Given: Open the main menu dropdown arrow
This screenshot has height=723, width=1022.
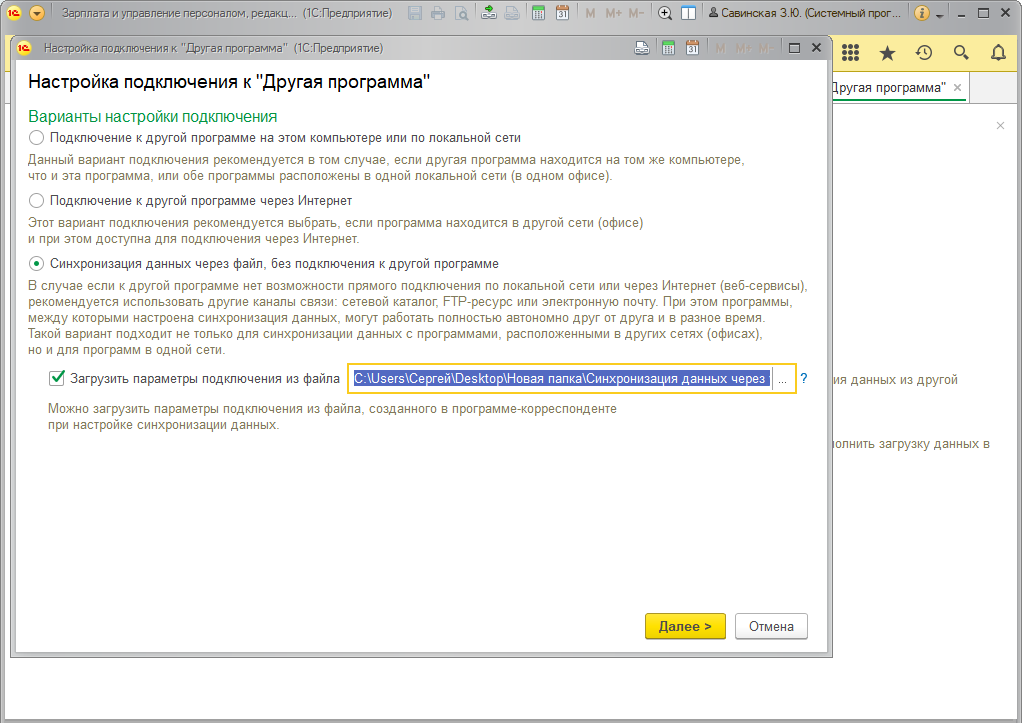Looking at the screenshot, I should (37, 13).
